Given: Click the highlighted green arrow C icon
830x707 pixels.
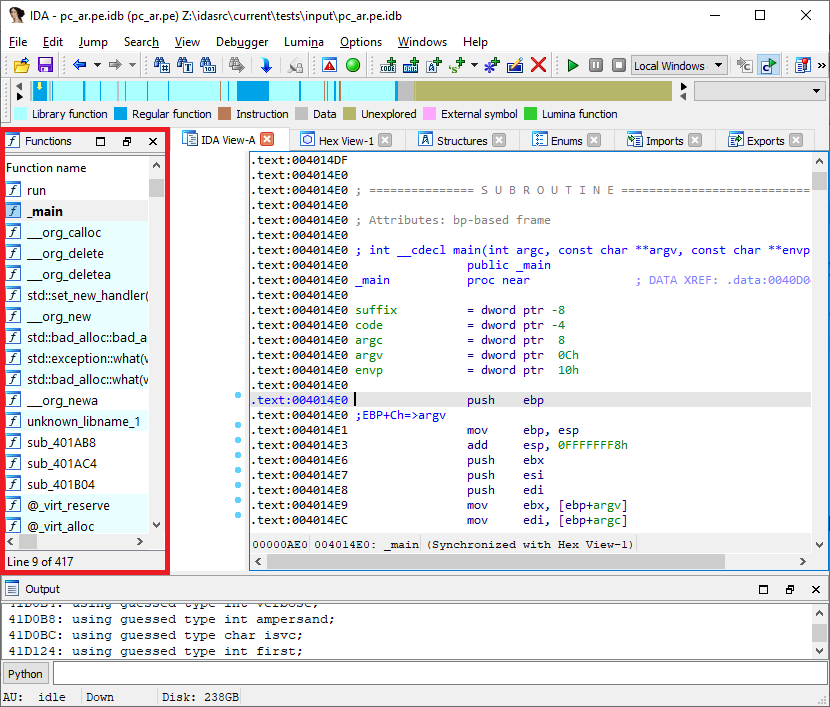Looking at the screenshot, I should (768, 65).
